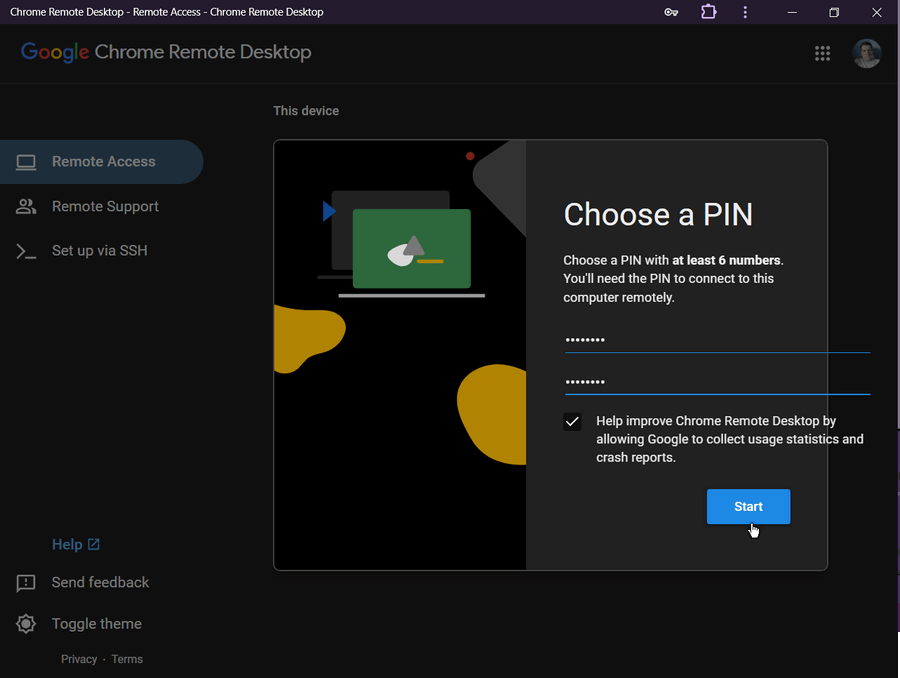Uncheck the usage statistics checkbox
900x678 pixels.
point(572,422)
